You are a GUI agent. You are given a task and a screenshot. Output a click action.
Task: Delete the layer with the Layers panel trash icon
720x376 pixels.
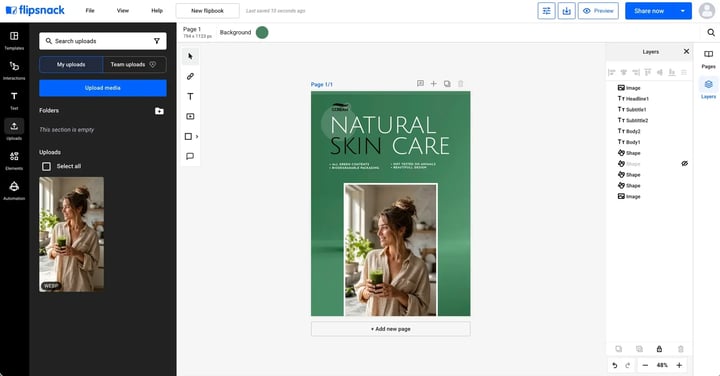681,349
